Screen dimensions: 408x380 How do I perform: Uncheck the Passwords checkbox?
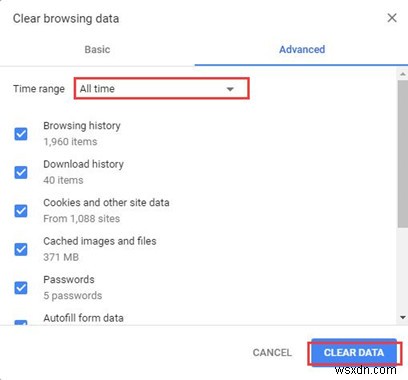[x=21, y=288]
